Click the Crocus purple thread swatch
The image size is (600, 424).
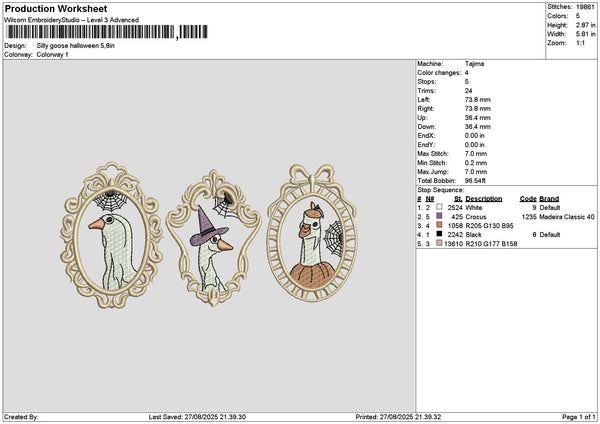(439, 216)
